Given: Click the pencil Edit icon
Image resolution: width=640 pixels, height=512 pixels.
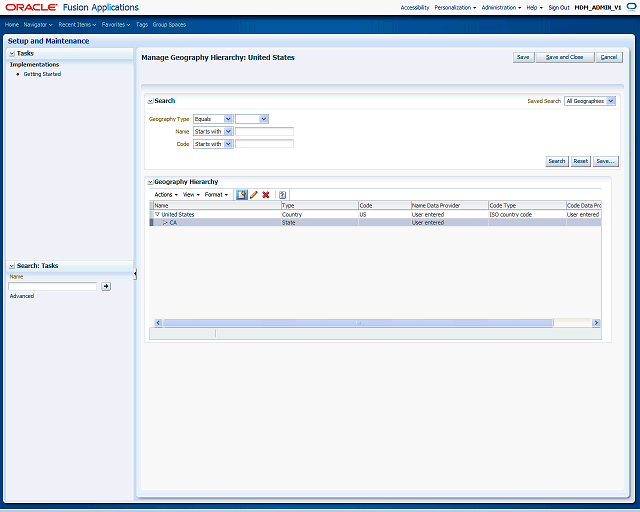Looking at the screenshot, I should coord(254,195).
